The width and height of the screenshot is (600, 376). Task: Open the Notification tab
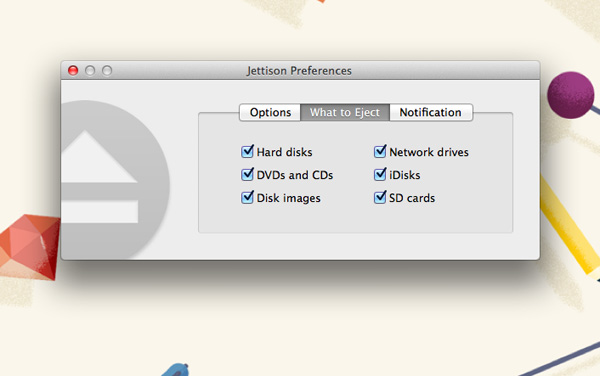tap(430, 112)
